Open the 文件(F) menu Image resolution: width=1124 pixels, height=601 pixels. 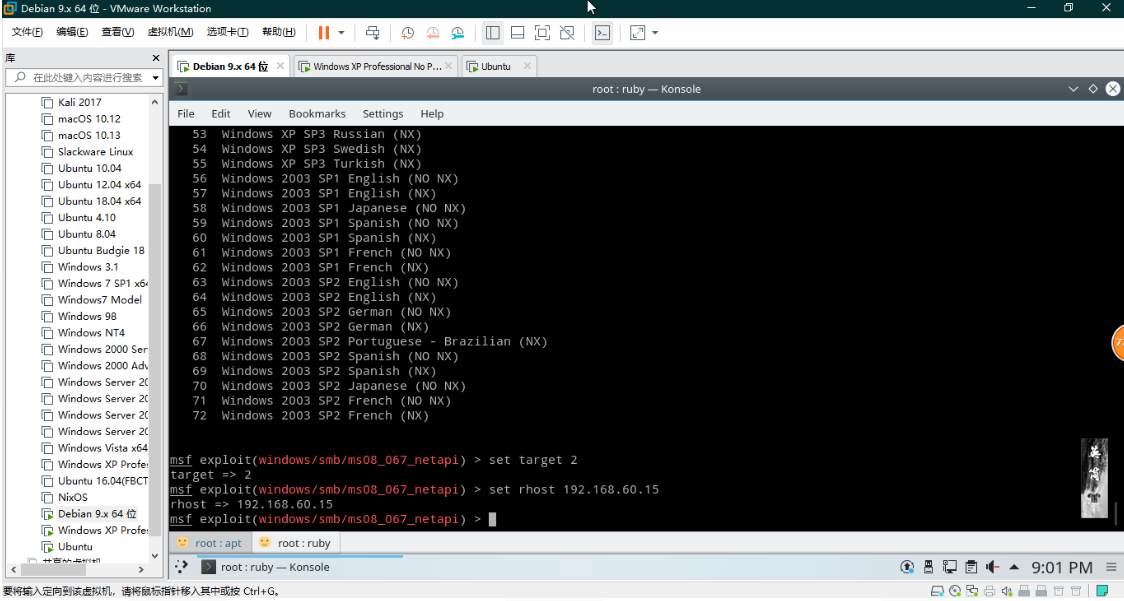(27, 32)
